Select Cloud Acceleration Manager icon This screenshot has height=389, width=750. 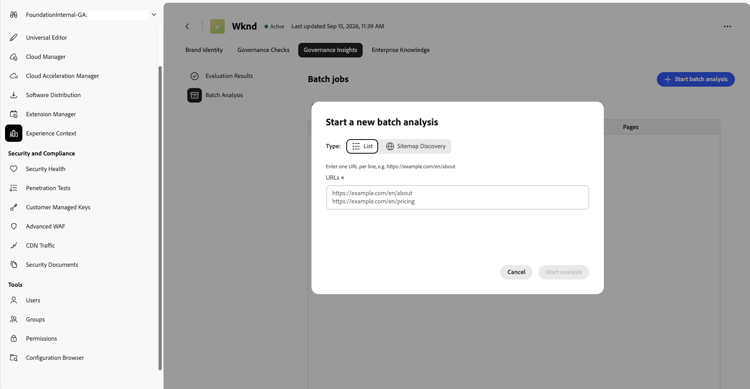[14, 76]
